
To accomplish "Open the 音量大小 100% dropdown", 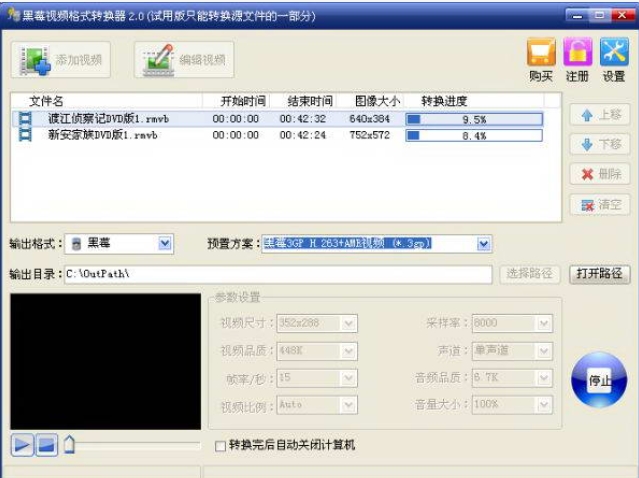I will coord(544,405).
